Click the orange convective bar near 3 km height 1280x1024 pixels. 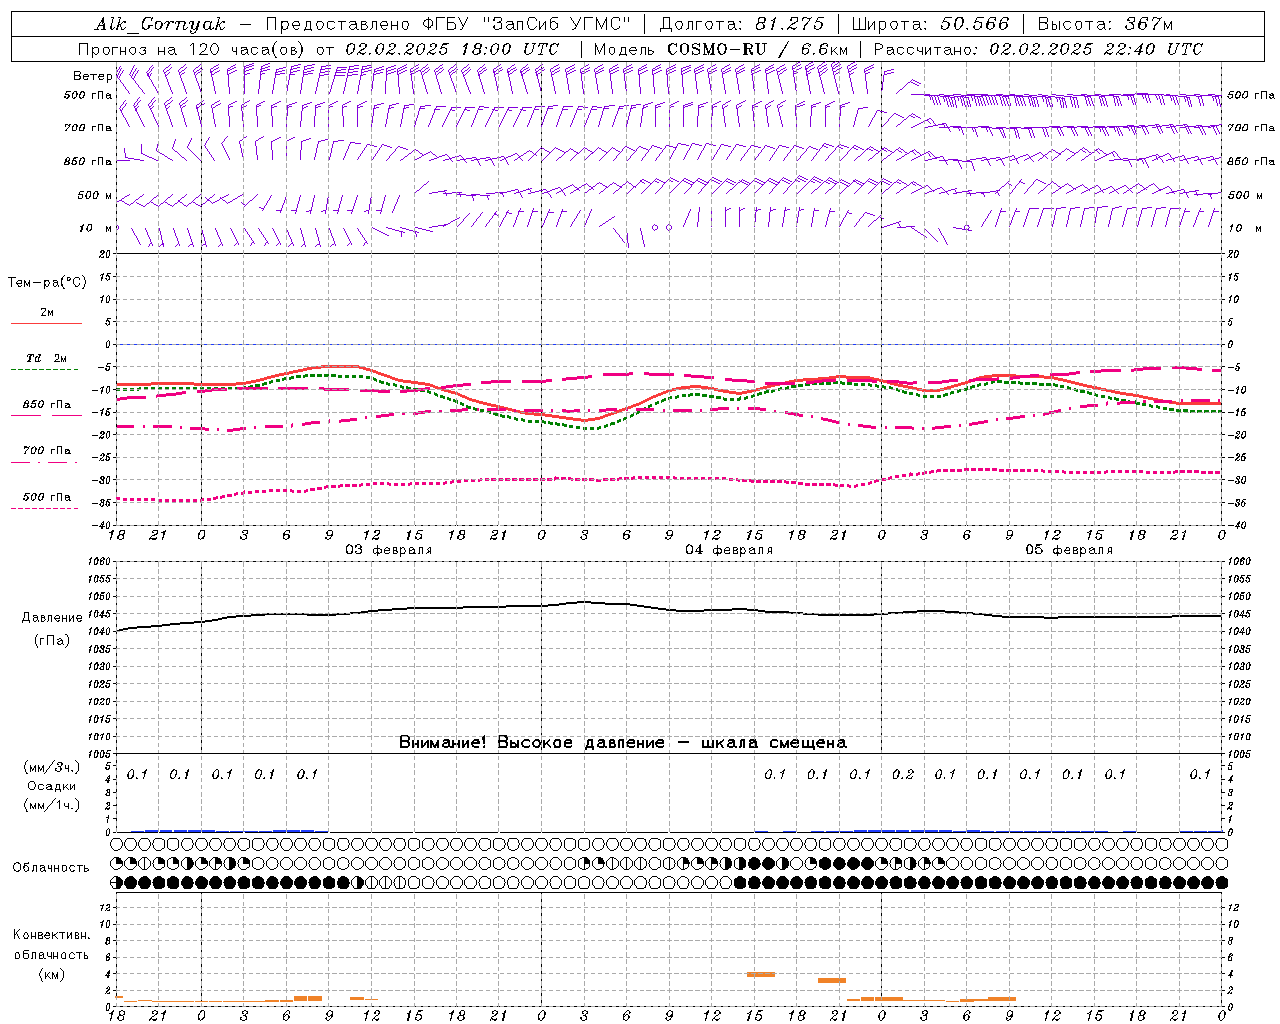(x=832, y=980)
